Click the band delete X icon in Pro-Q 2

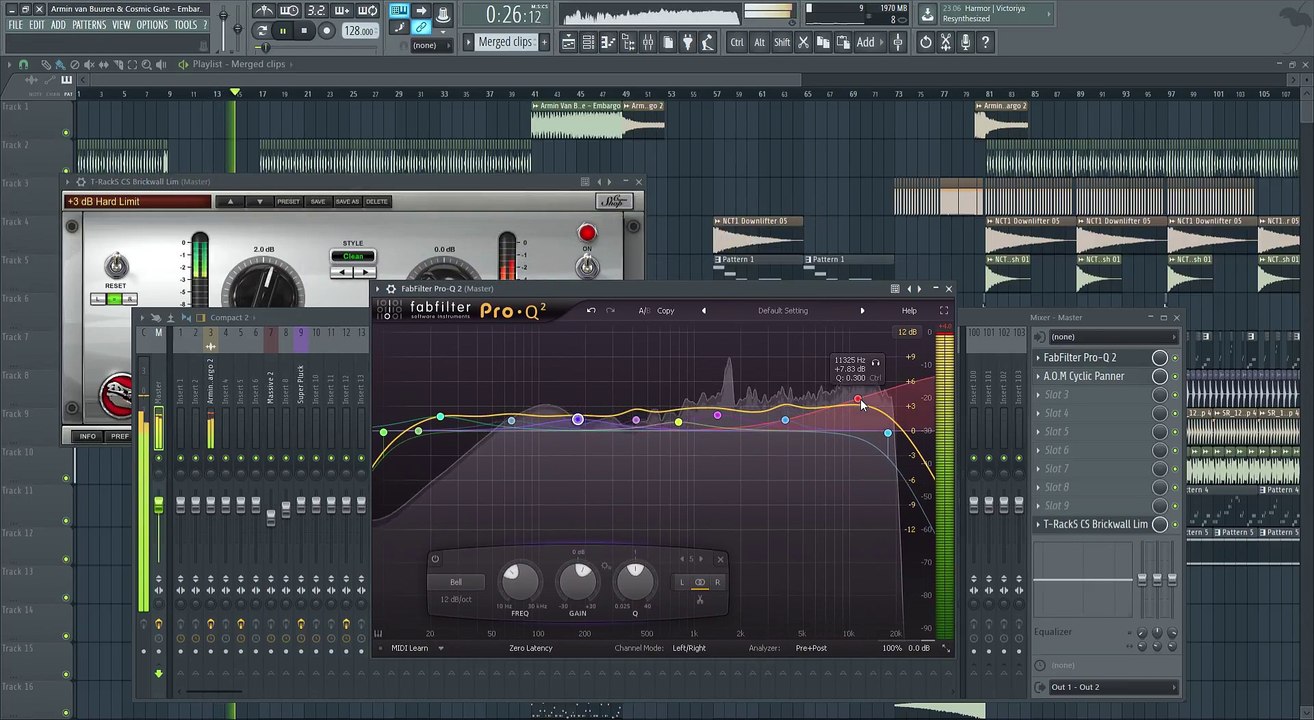pyautogui.click(x=721, y=559)
